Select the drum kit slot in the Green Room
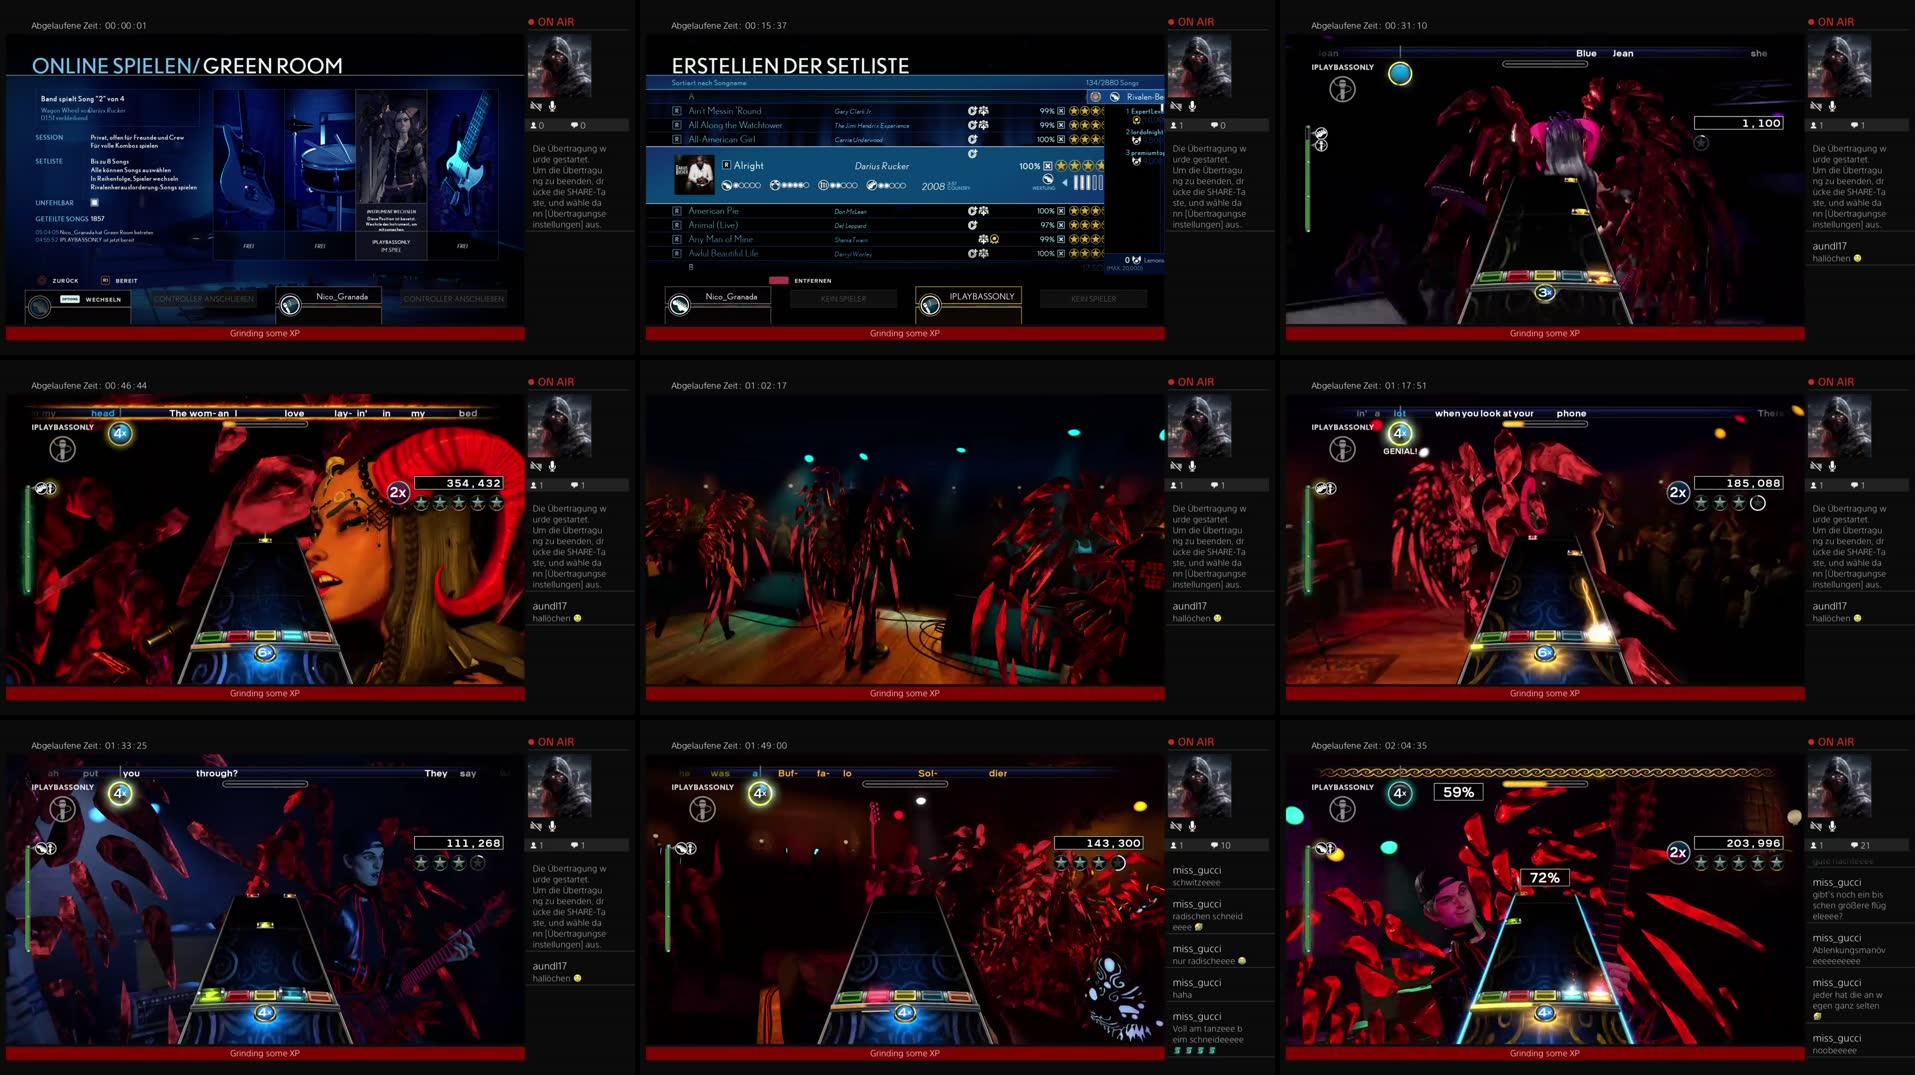The width and height of the screenshot is (1915, 1075). (x=319, y=175)
